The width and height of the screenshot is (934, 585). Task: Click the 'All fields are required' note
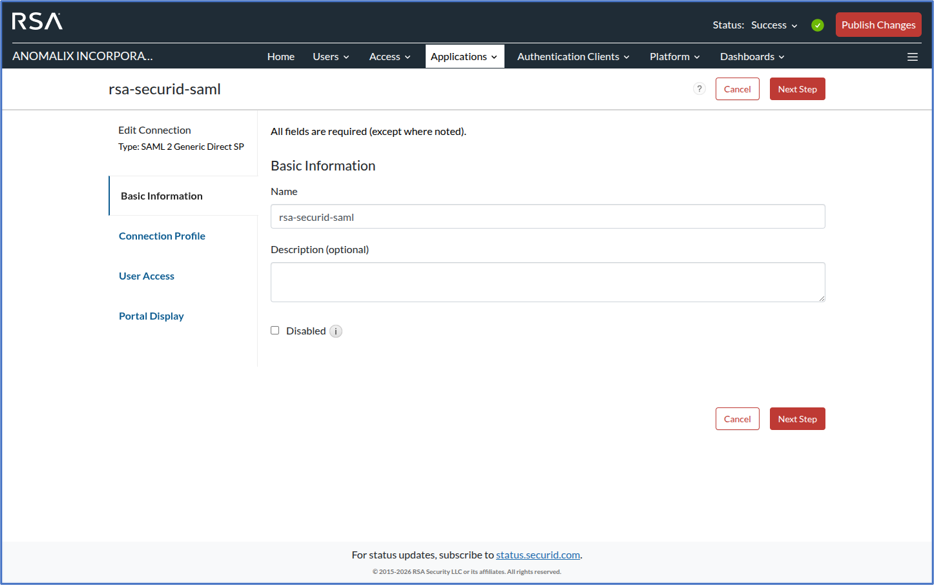click(x=368, y=132)
